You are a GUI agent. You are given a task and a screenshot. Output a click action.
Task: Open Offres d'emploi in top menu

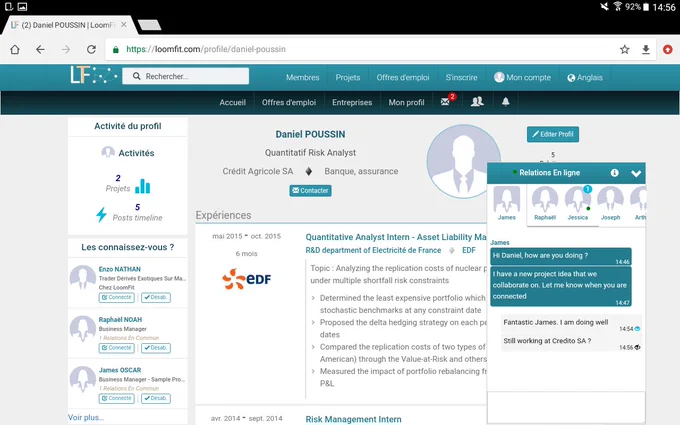coord(403,77)
